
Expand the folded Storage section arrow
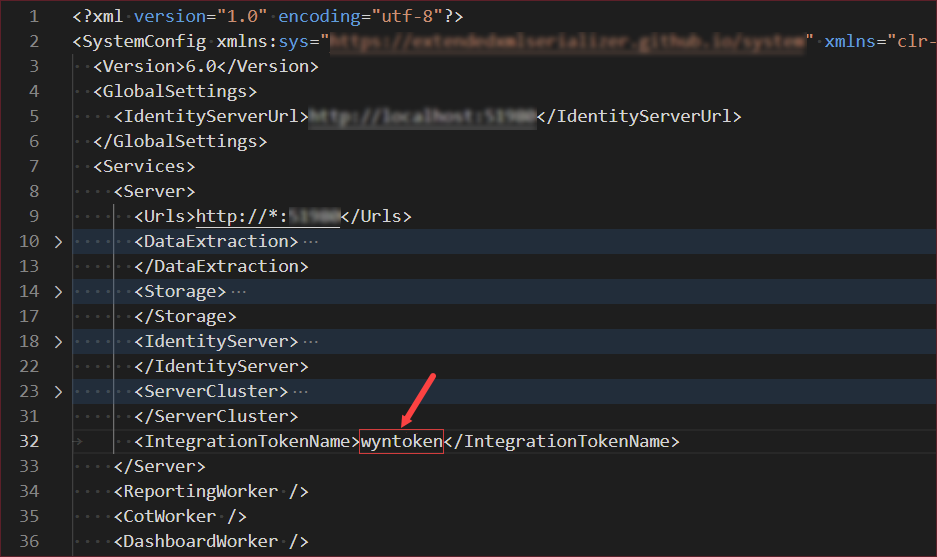58,292
